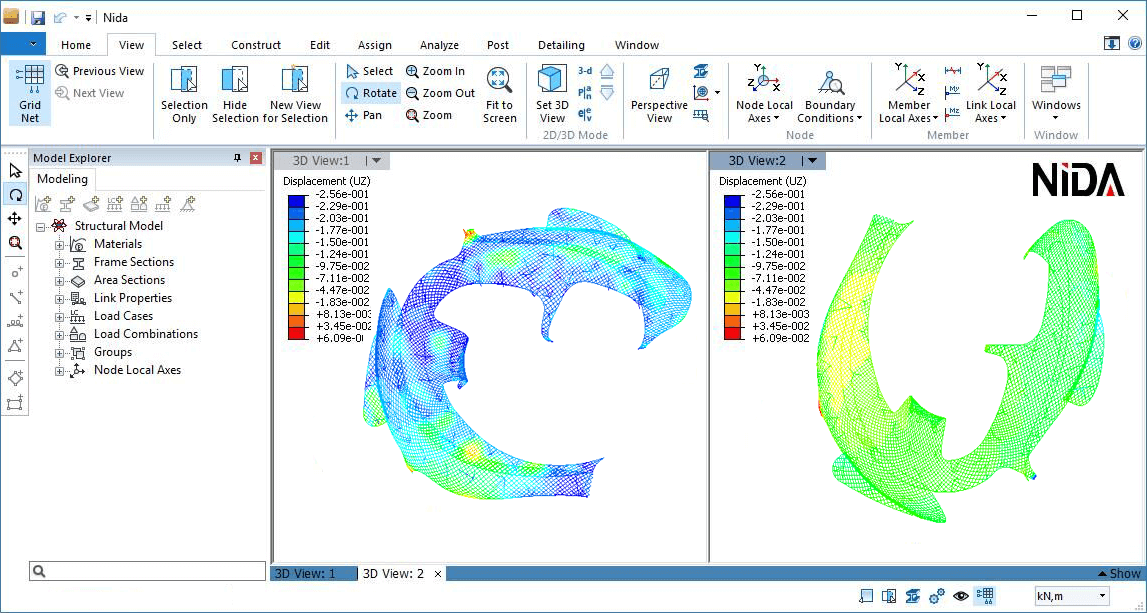Click the add support icon in Model Explorer
Image resolution: width=1147 pixels, height=613 pixels.
pos(188,203)
